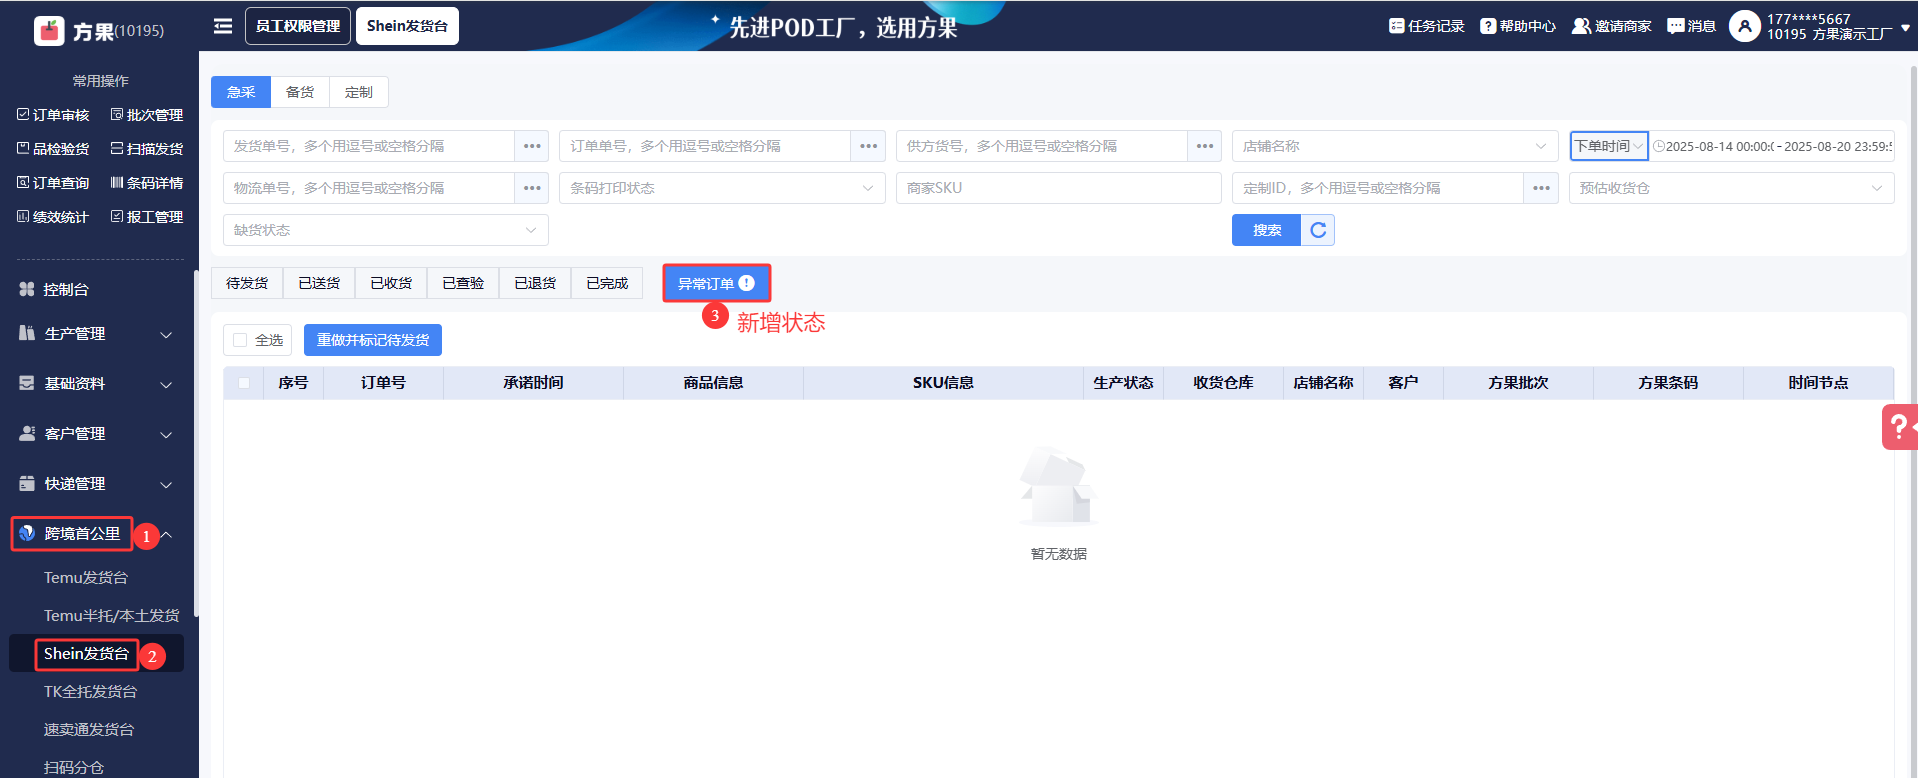Click the refresh reset icon beside 搜索
The height and width of the screenshot is (778, 1918).
1318,230
